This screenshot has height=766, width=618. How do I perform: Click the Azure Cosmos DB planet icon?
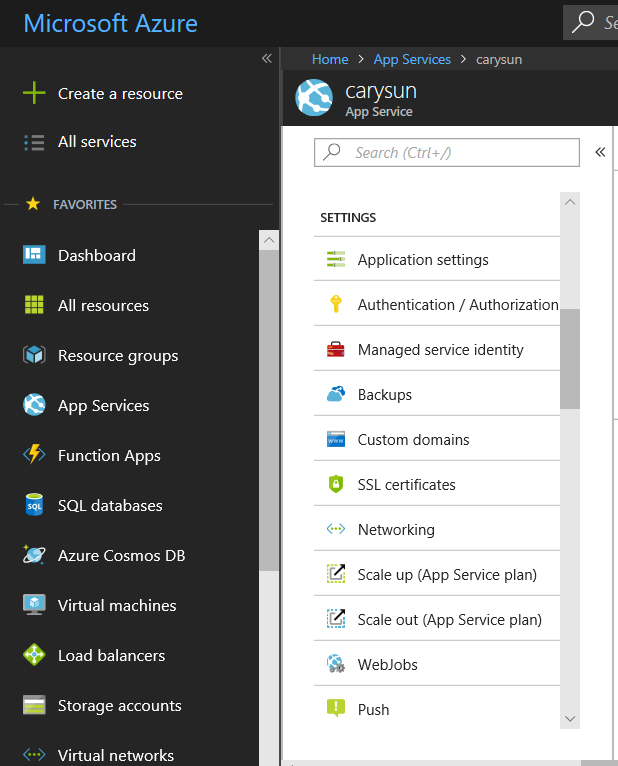34,554
